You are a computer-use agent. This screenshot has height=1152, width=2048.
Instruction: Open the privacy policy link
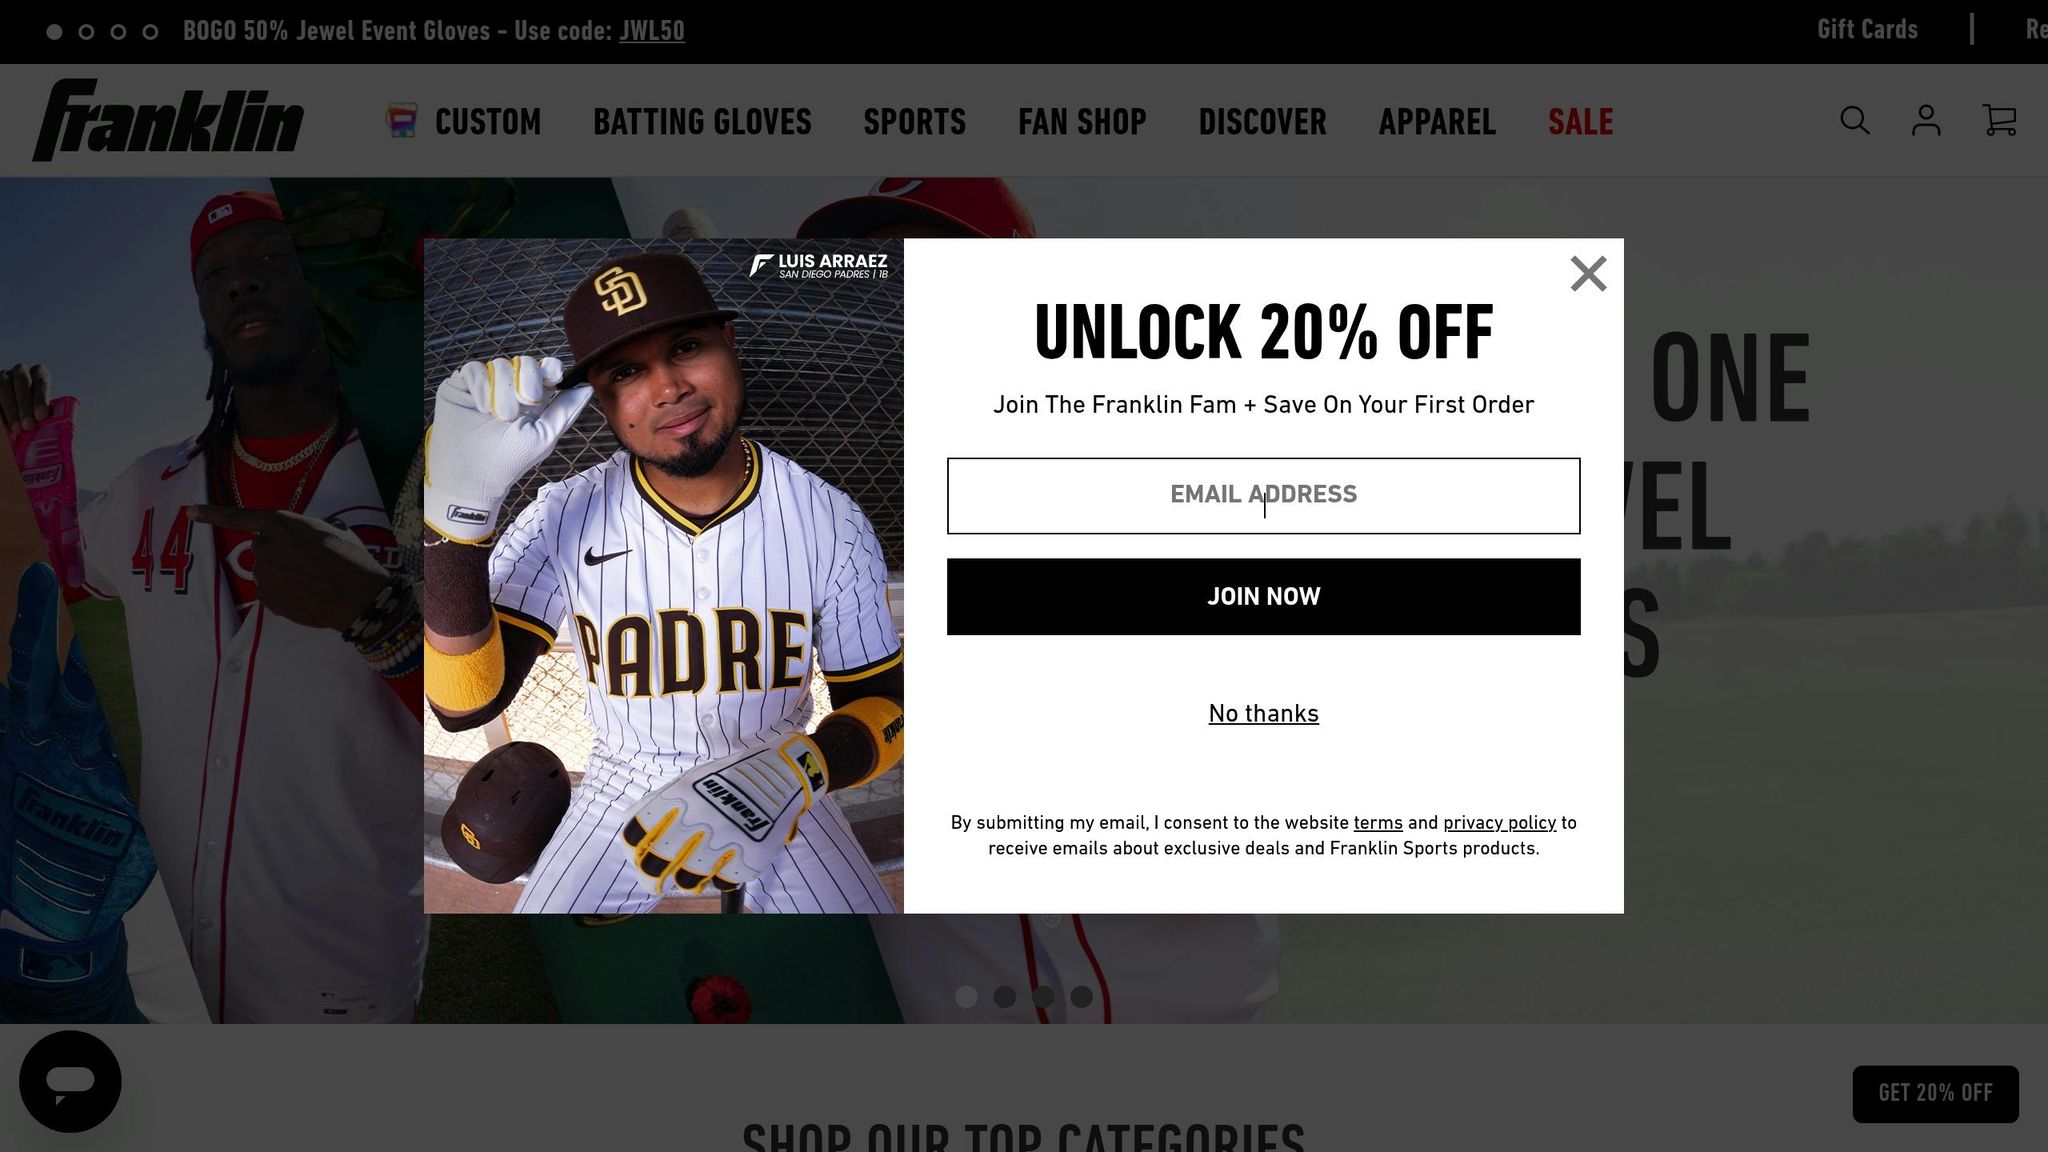point(1499,823)
